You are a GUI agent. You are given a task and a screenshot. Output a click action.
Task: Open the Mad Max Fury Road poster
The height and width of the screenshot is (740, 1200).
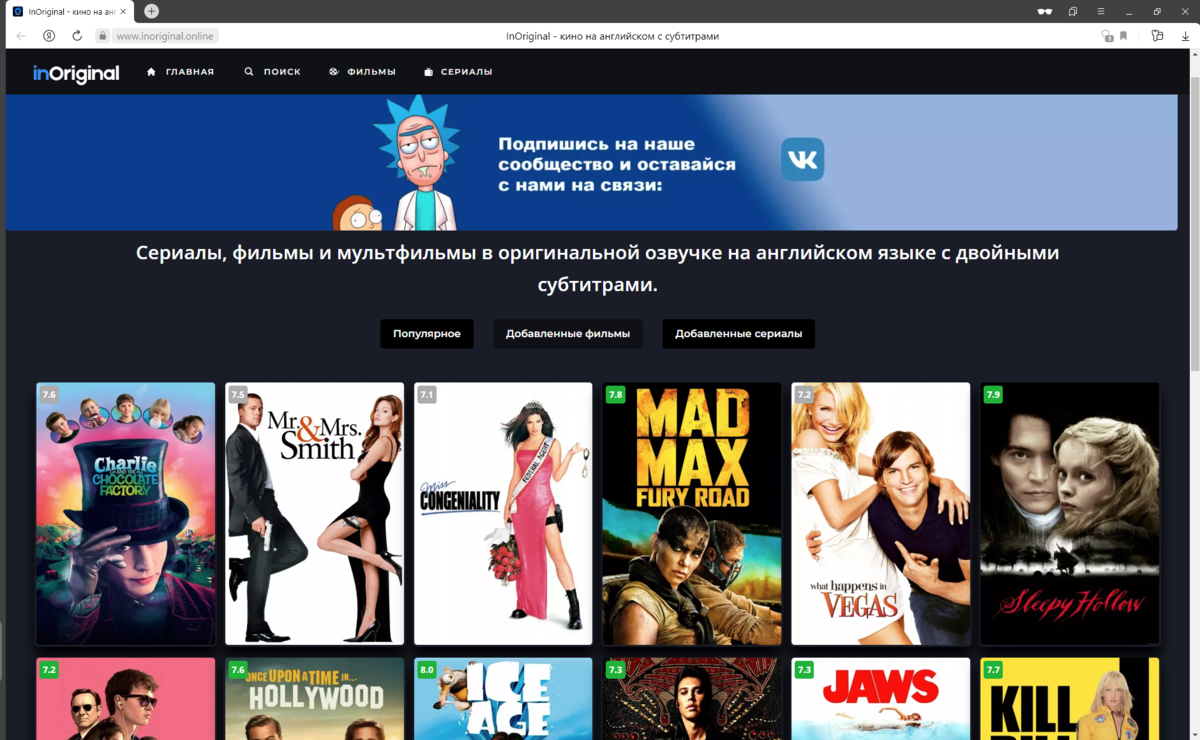(692, 514)
